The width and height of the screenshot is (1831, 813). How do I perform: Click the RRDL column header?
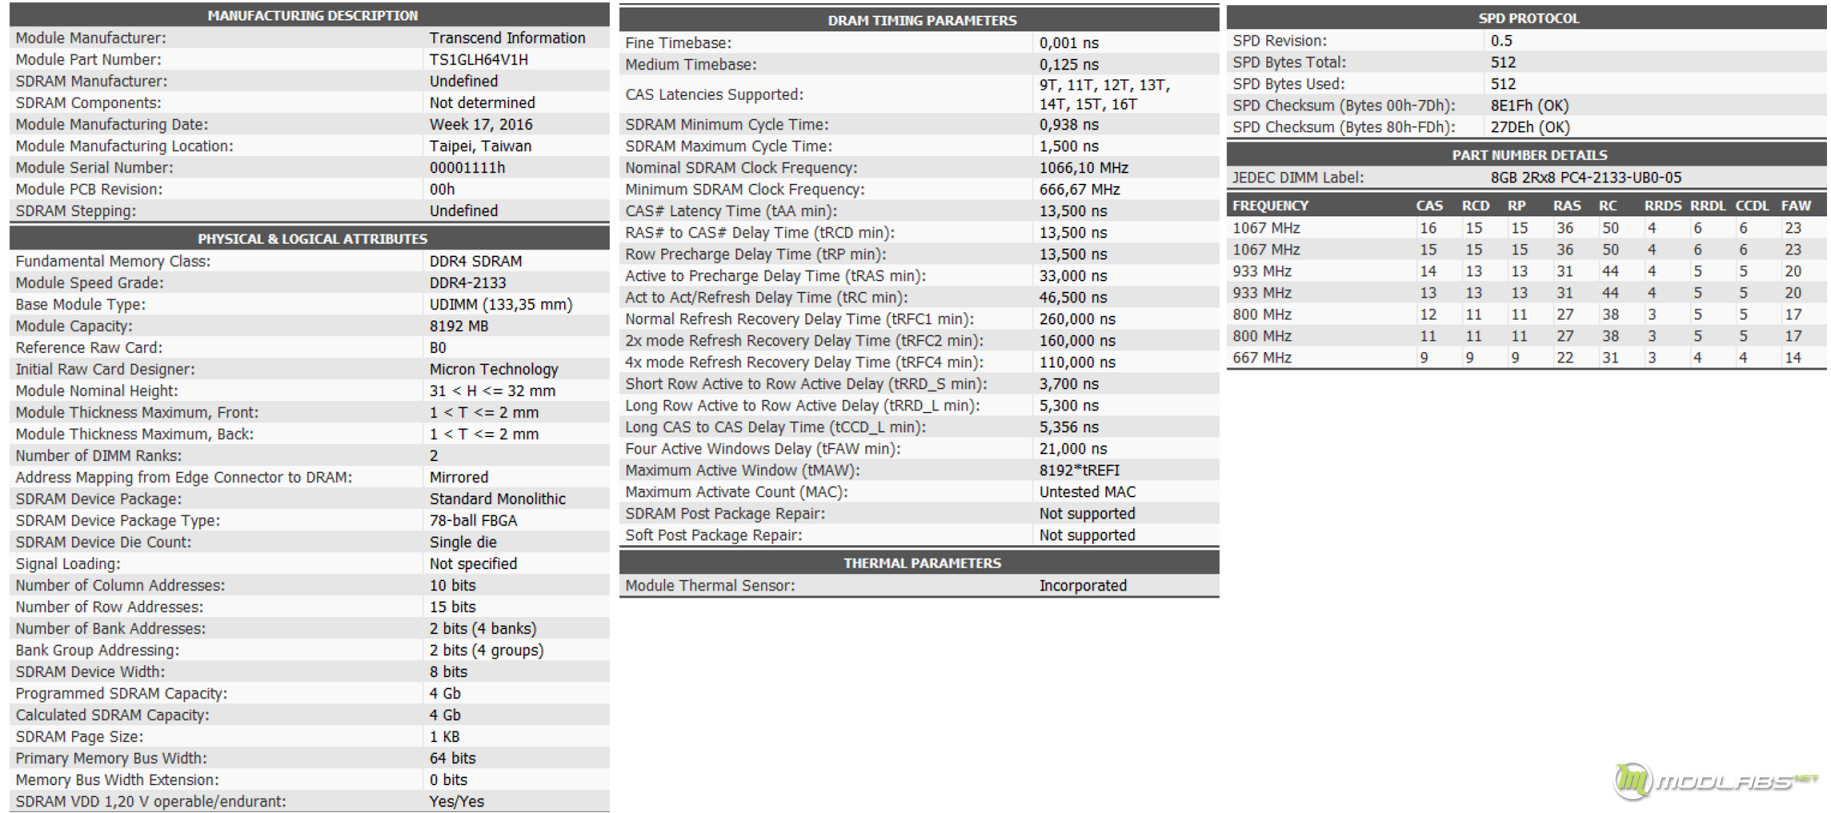tap(1708, 206)
